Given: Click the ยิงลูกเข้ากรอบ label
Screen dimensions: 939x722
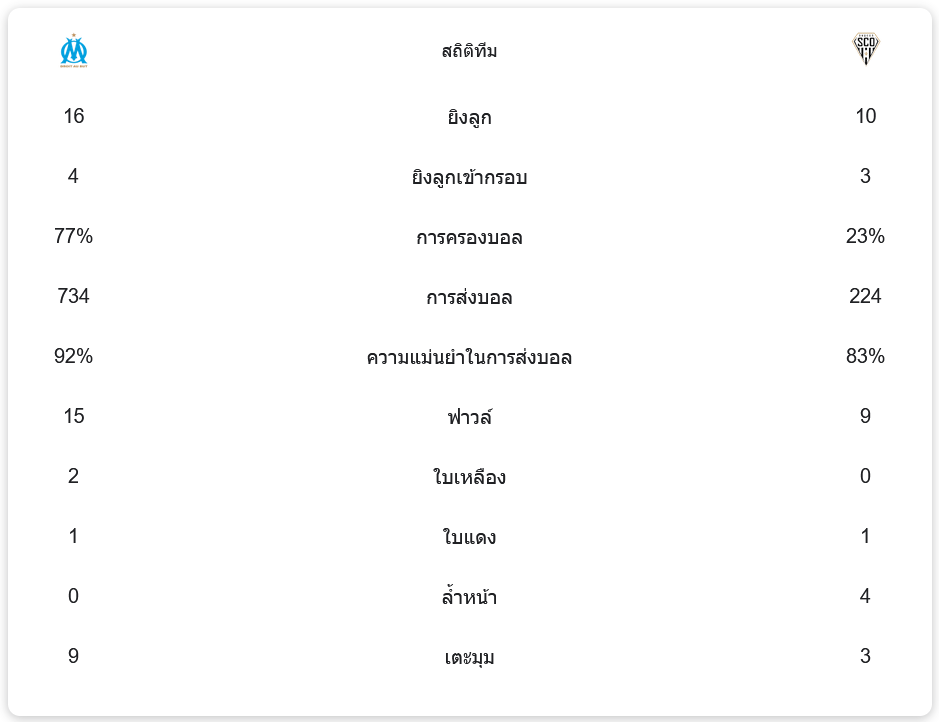Looking at the screenshot, I should pos(470,177).
